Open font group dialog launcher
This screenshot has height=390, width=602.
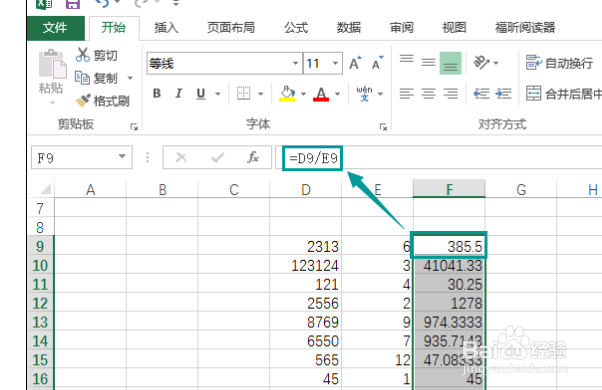(383, 127)
